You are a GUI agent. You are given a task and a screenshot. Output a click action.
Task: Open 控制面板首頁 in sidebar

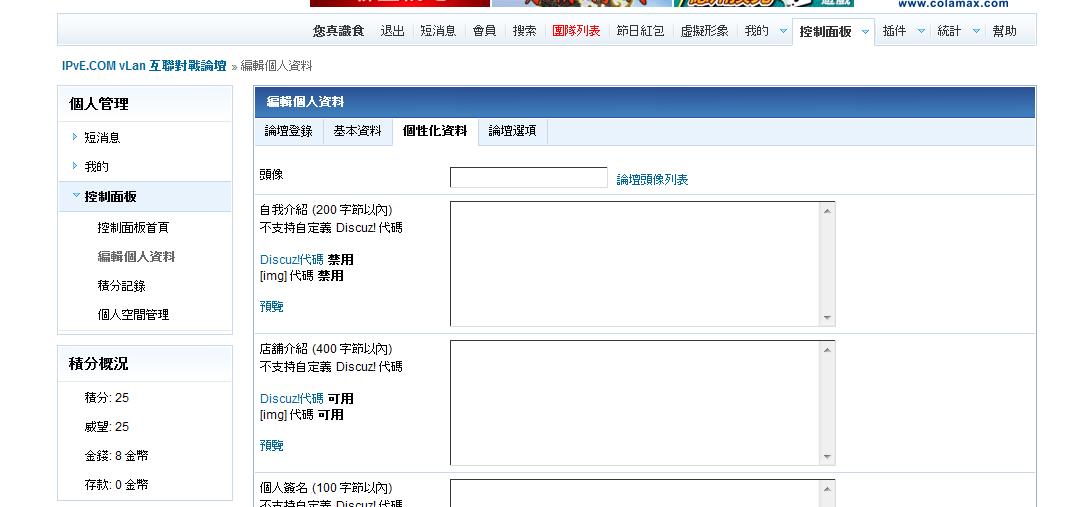[x=133, y=228]
